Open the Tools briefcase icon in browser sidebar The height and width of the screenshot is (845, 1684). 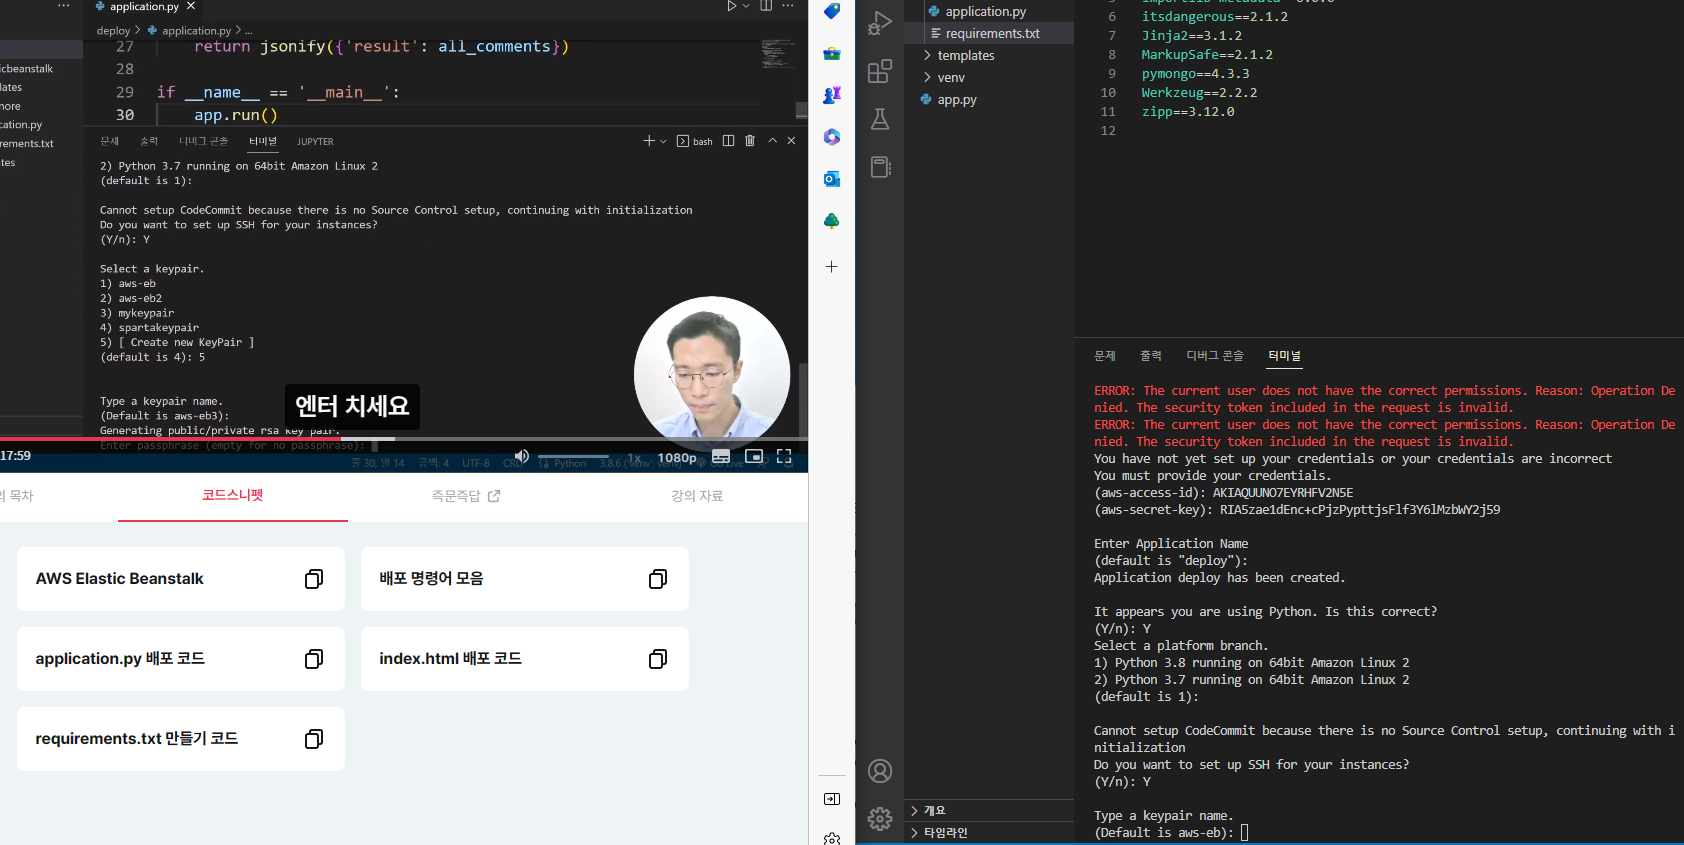click(x=832, y=53)
